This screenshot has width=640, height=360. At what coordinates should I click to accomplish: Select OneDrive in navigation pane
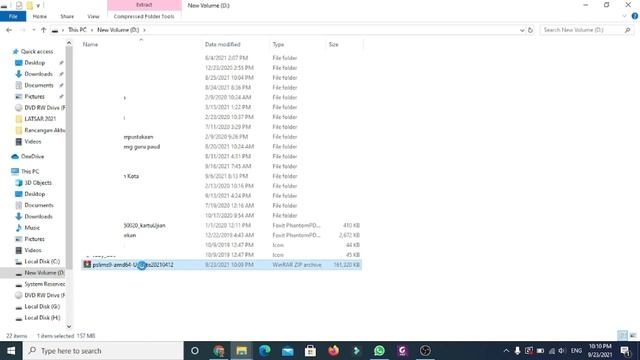click(32, 156)
